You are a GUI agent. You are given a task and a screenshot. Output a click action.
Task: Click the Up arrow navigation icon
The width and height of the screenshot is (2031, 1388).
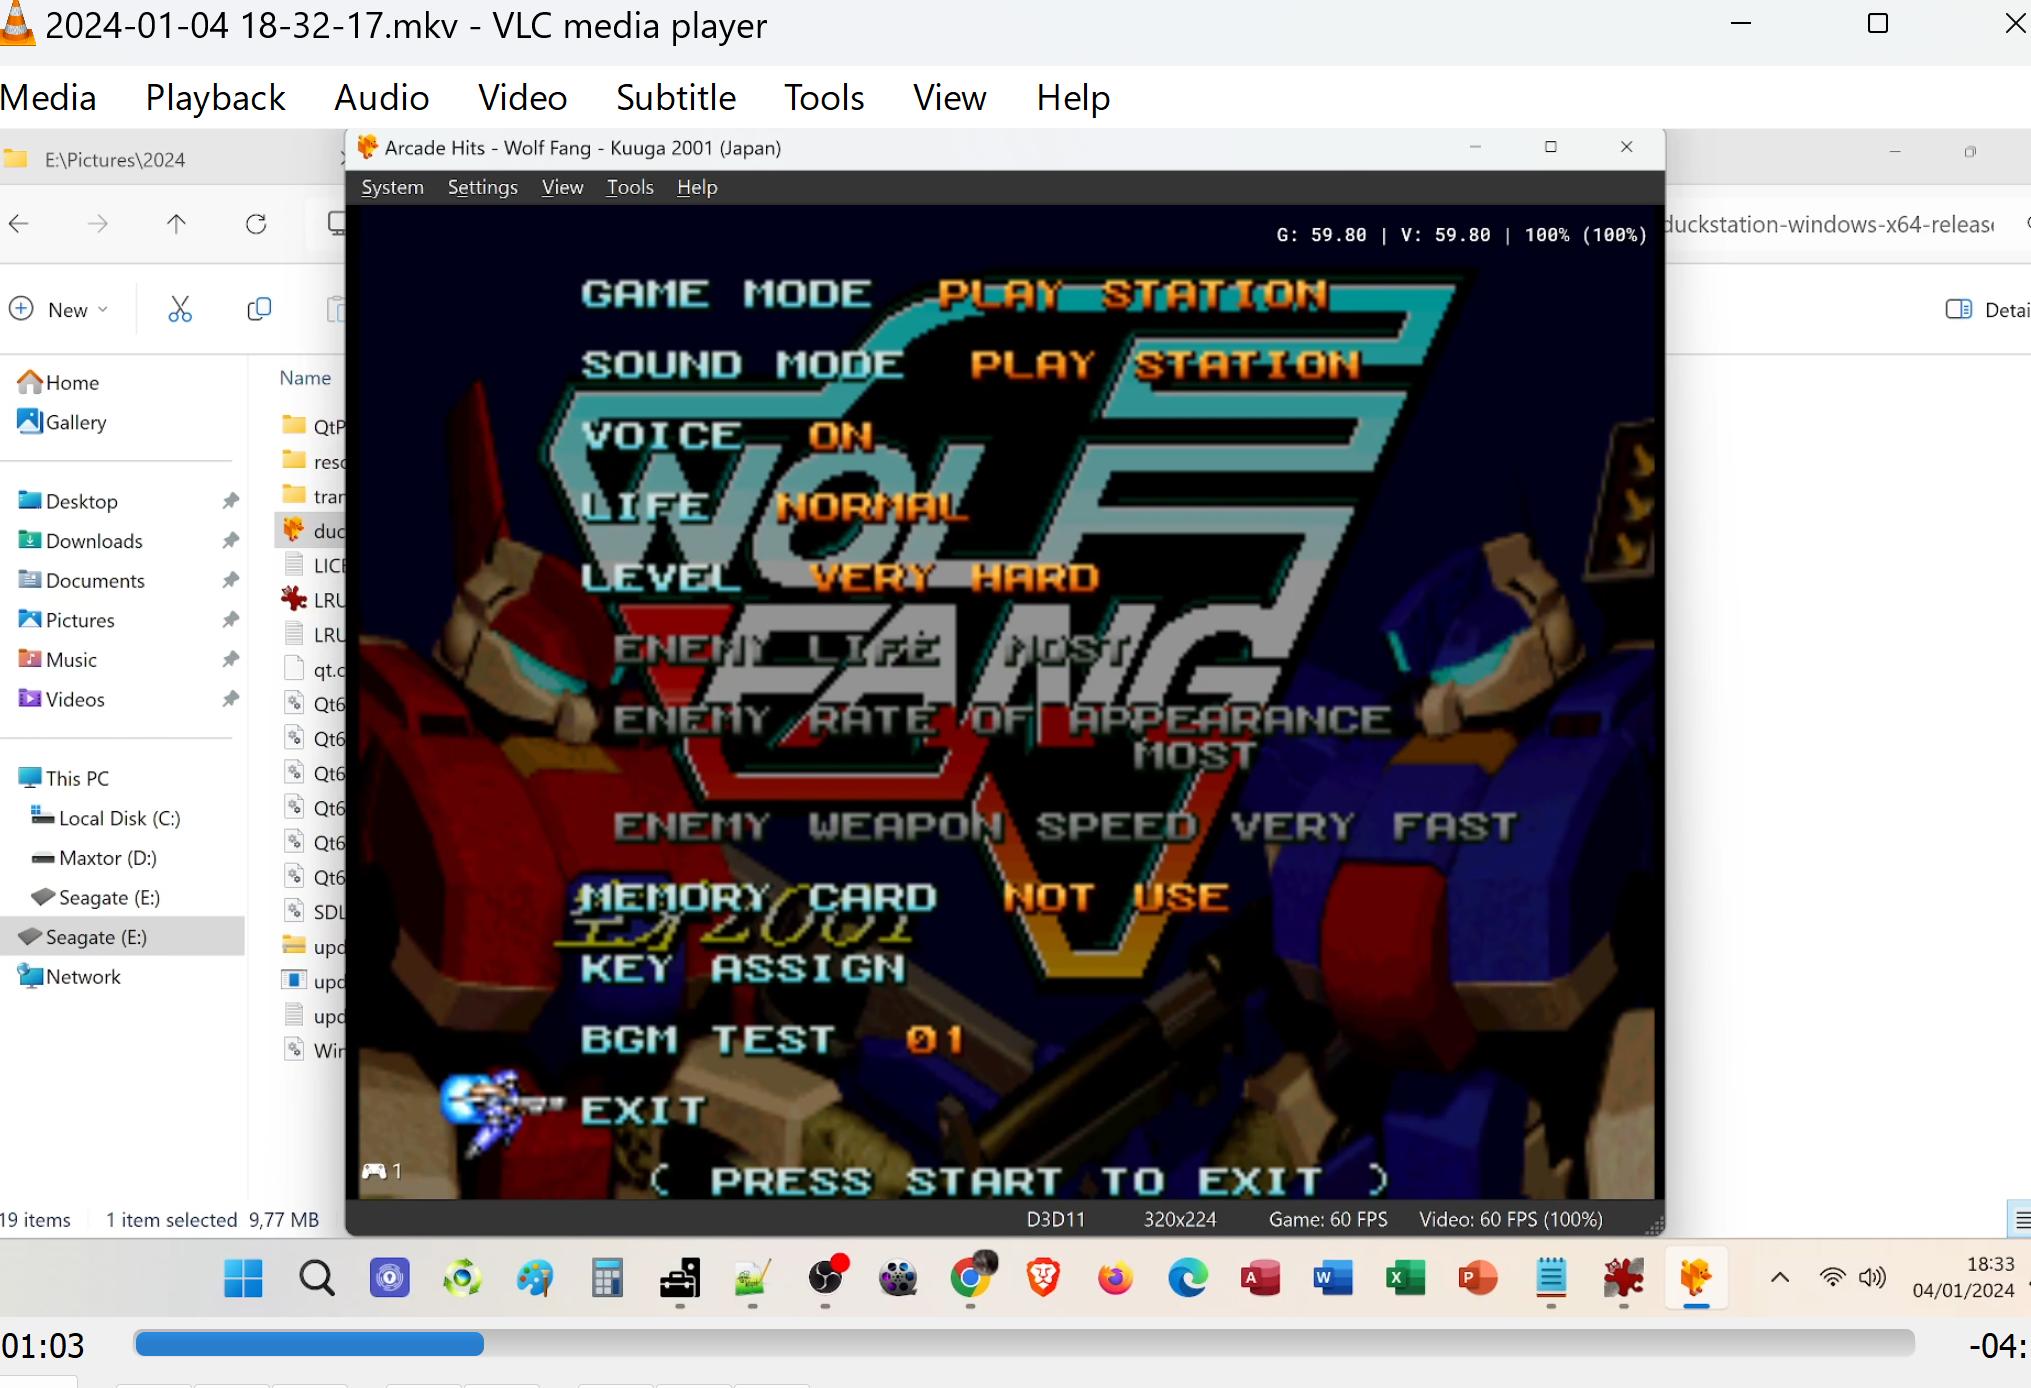pyautogui.click(x=176, y=224)
